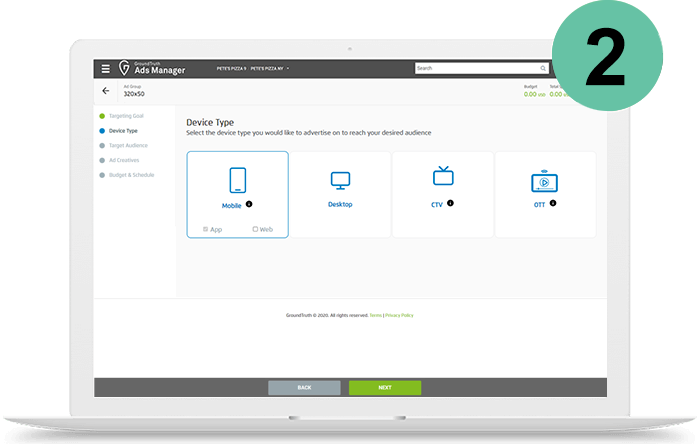Show info tooltip next to OTT
The image size is (700, 444).
(553, 203)
